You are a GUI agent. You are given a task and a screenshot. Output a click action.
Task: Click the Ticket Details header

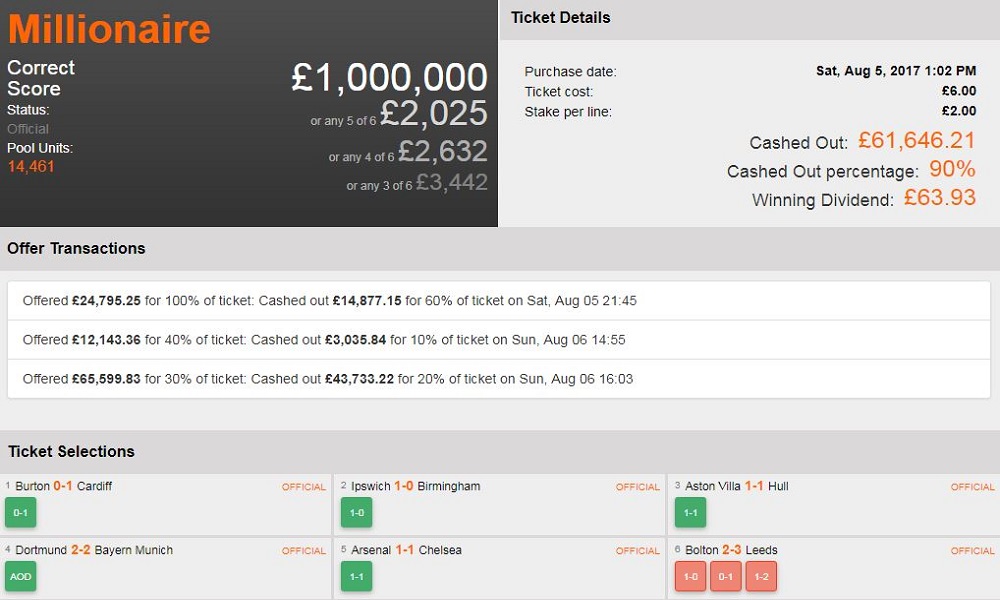pyautogui.click(x=560, y=18)
